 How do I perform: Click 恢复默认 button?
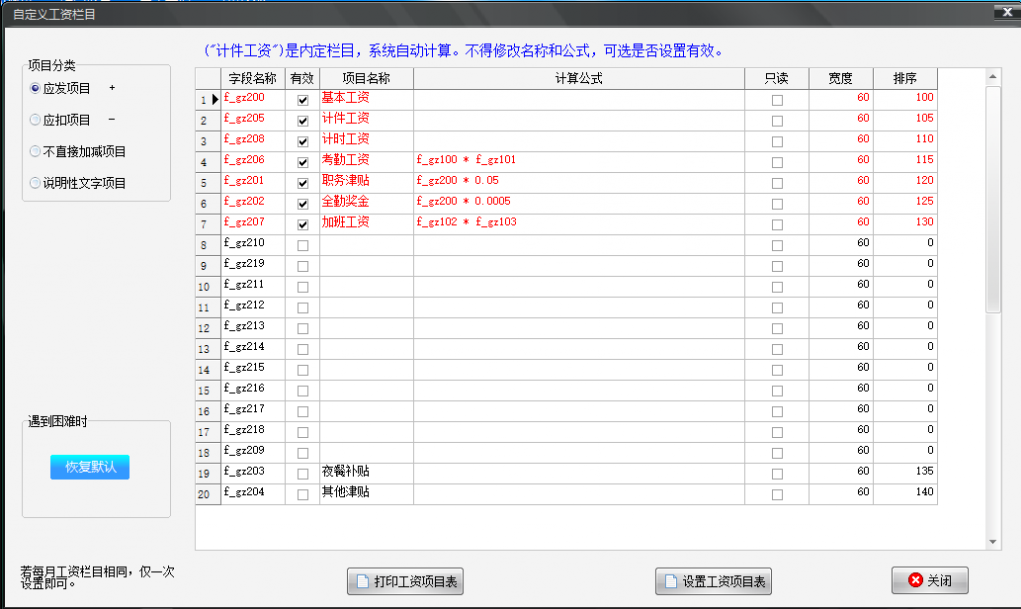(90, 467)
